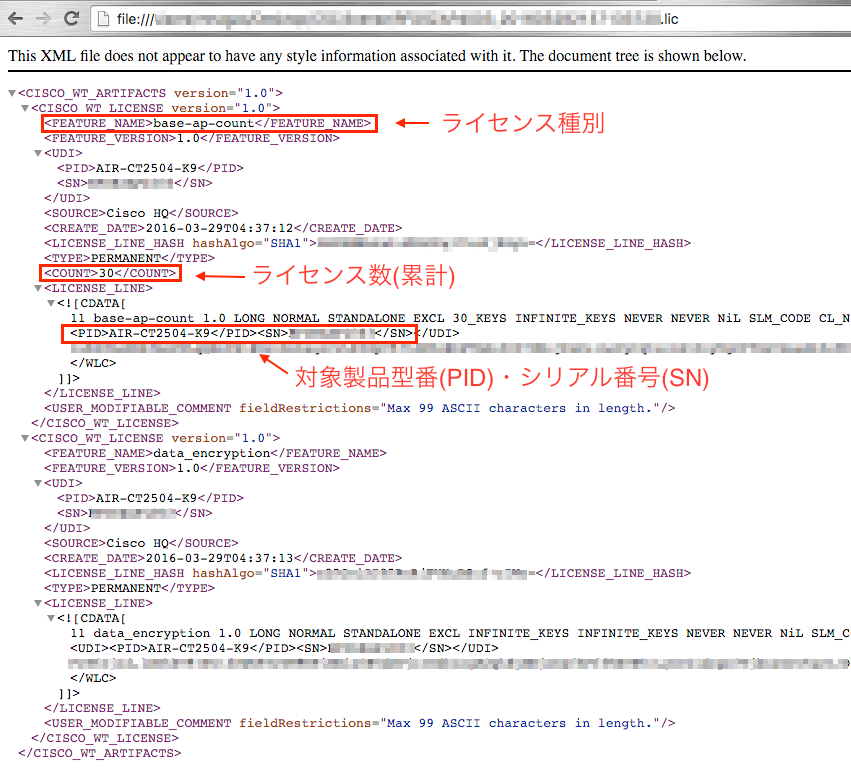851x782 pixels.
Task: Reload the page with refresh icon
Action: click(x=71, y=18)
